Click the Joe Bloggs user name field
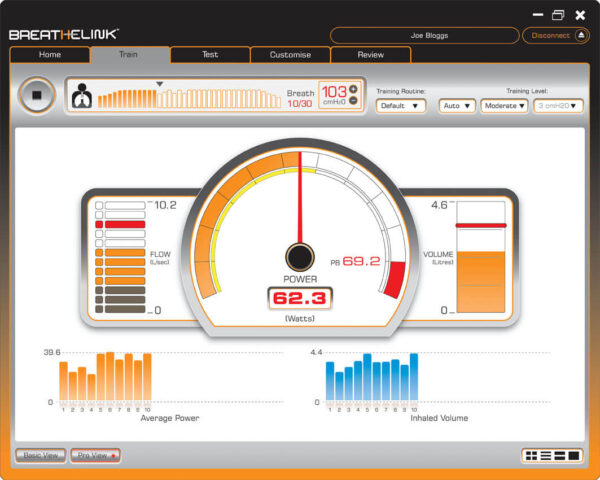Image resolution: width=600 pixels, height=480 pixels. coord(423,35)
